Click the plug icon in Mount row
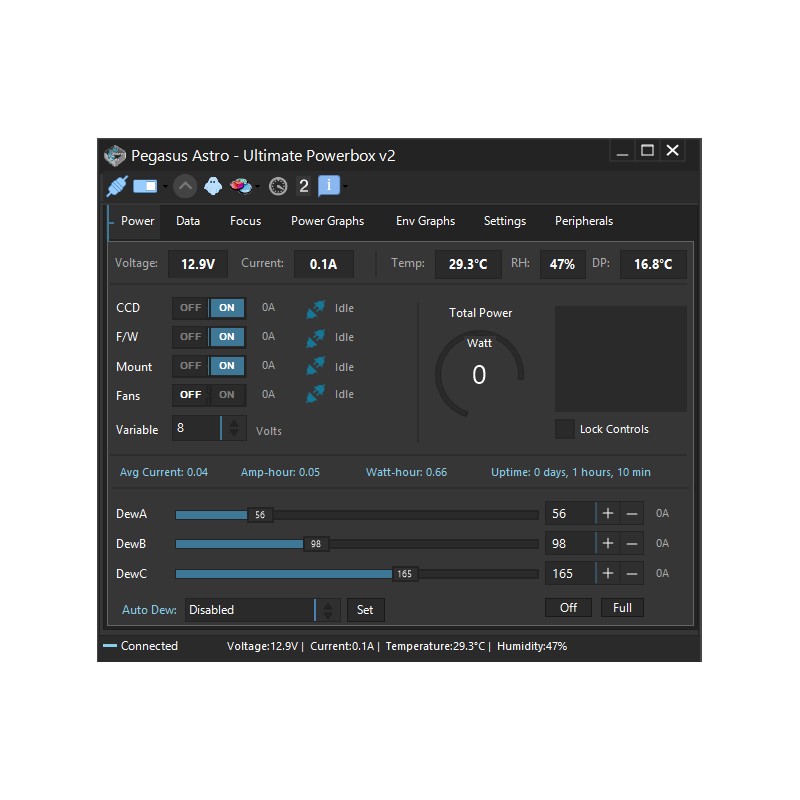This screenshot has width=800, height=800. (315, 366)
